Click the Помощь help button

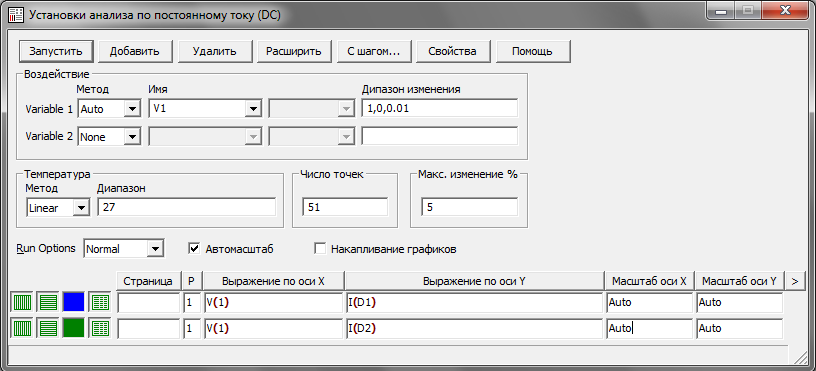coord(532,51)
